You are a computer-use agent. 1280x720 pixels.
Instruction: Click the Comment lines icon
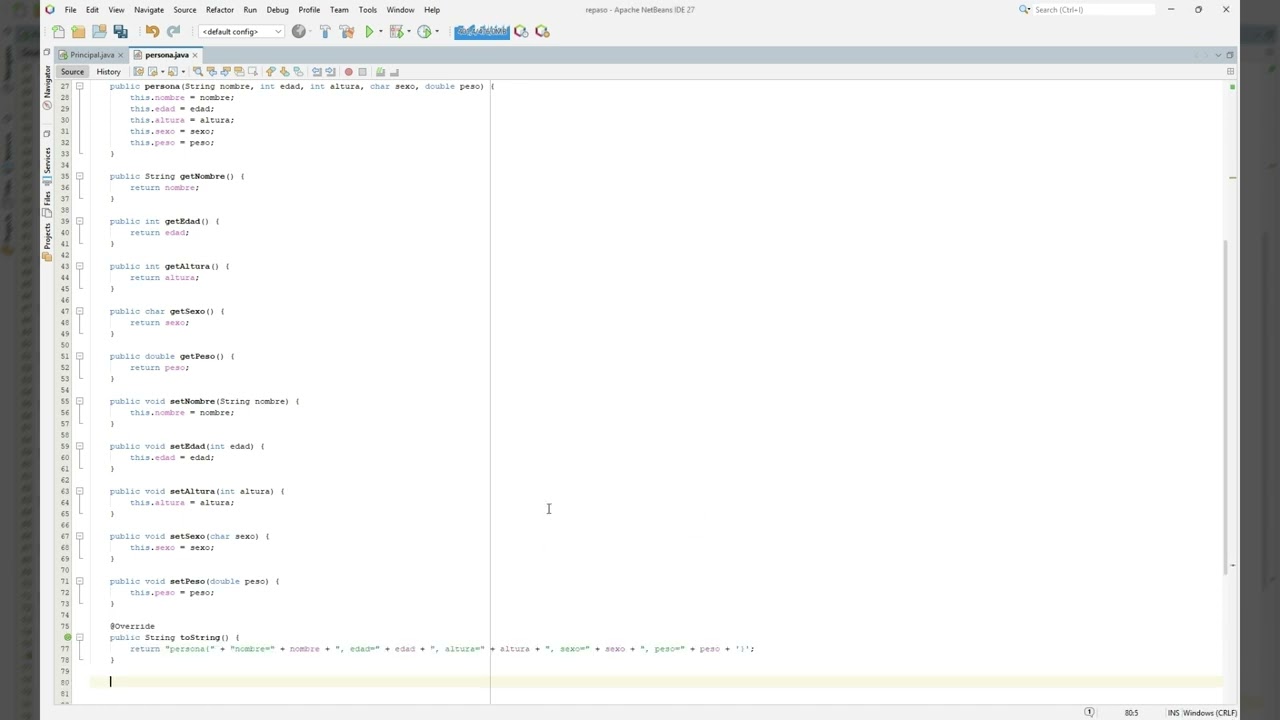[x=380, y=72]
